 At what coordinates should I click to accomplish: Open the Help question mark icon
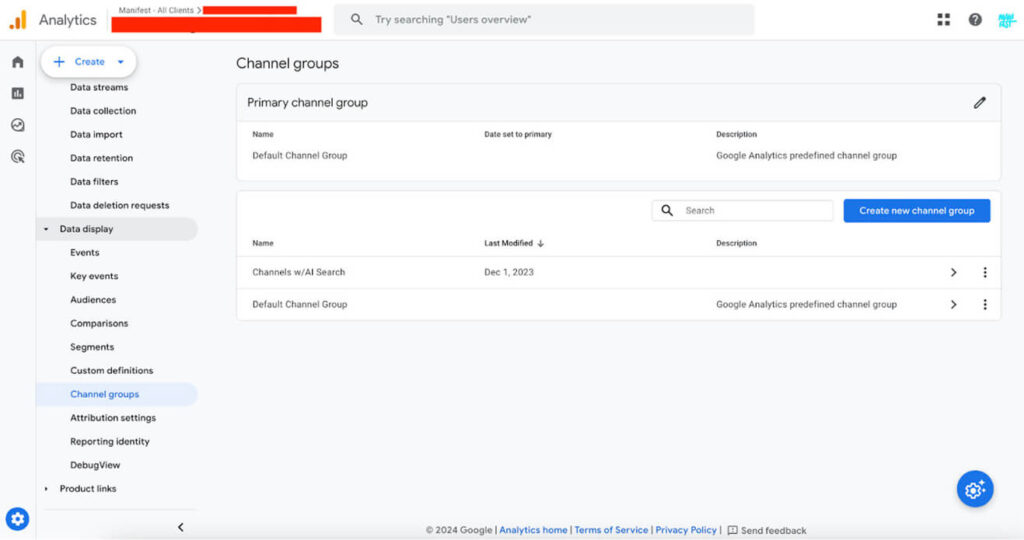point(975,20)
